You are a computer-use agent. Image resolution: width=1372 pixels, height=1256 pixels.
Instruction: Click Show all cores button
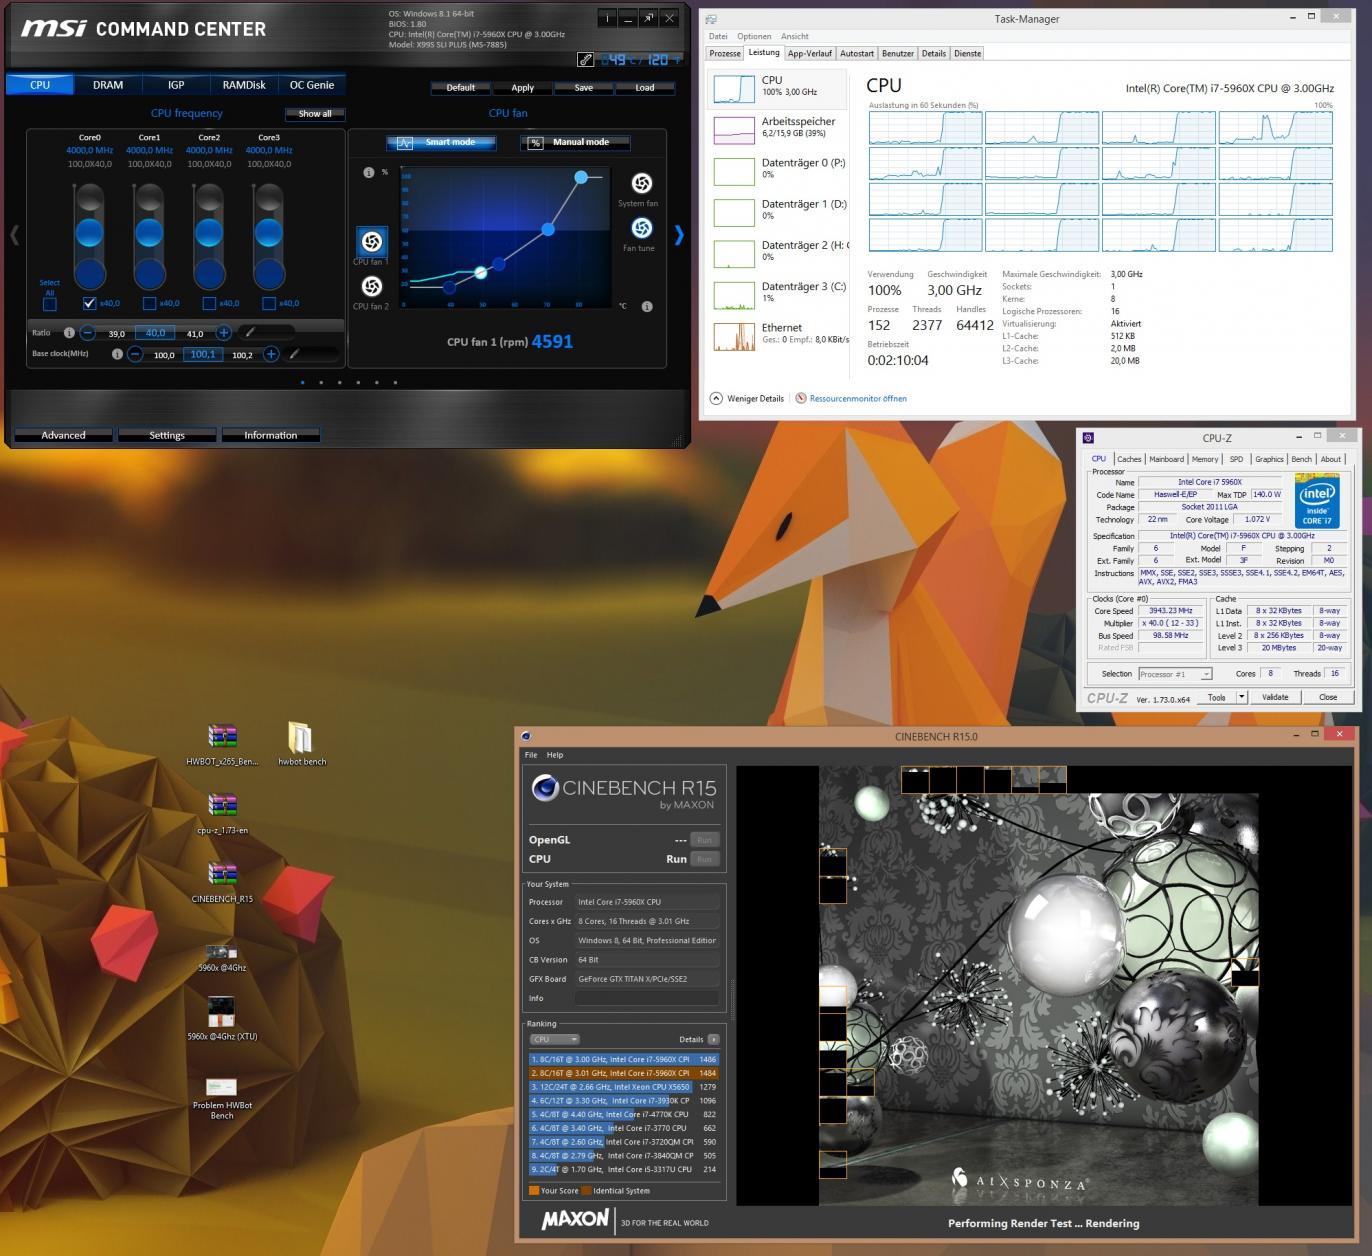pos(314,114)
